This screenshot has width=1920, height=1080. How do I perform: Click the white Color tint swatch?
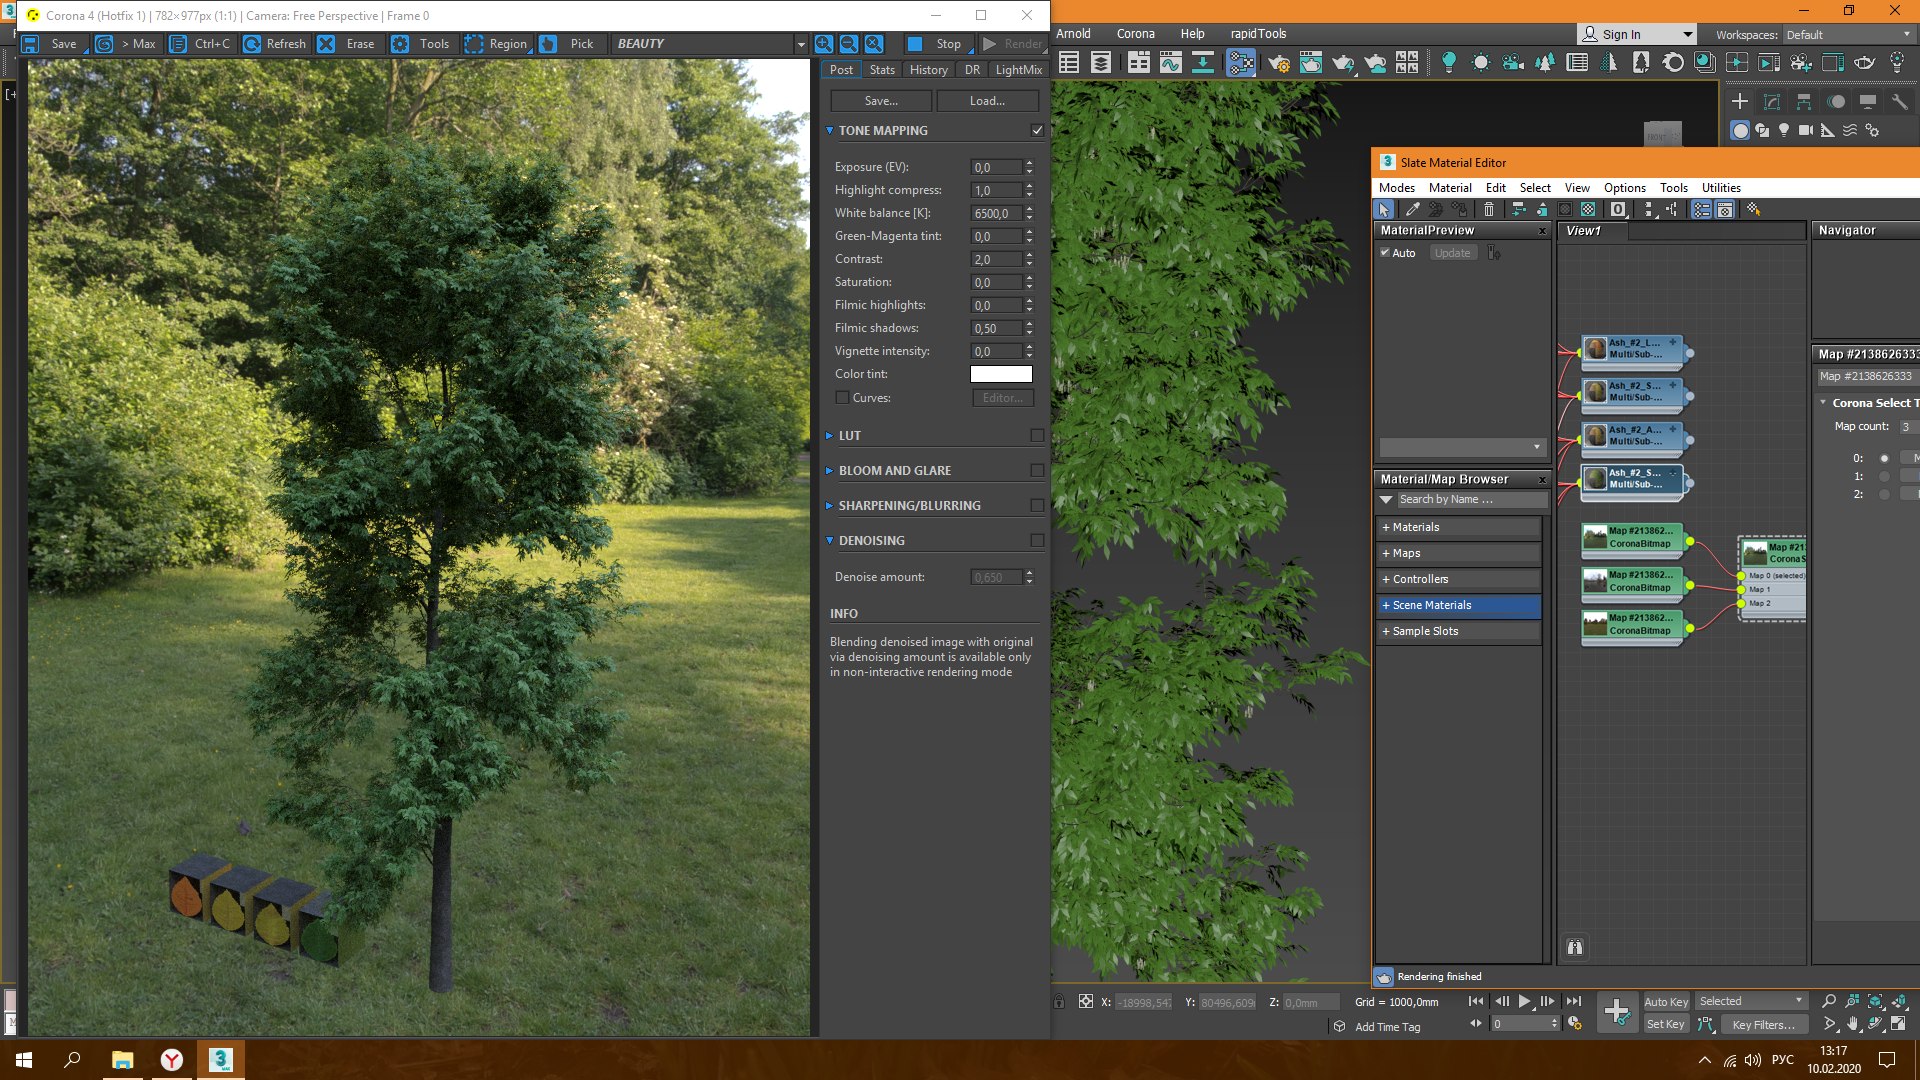pos(1001,374)
